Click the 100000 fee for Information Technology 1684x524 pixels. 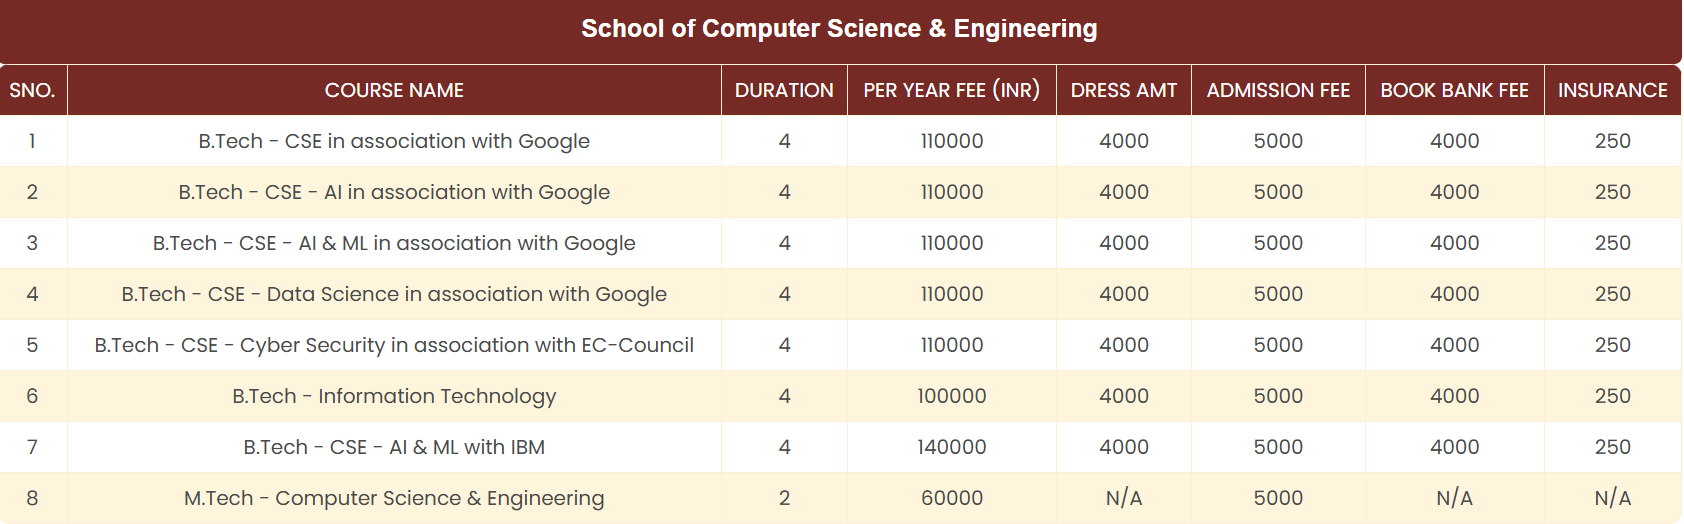[x=951, y=396]
